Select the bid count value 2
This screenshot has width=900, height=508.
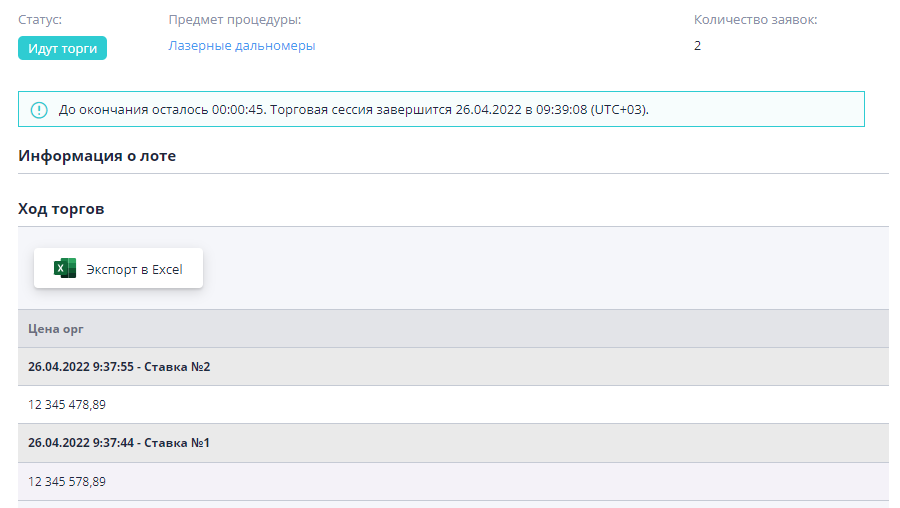coord(698,46)
